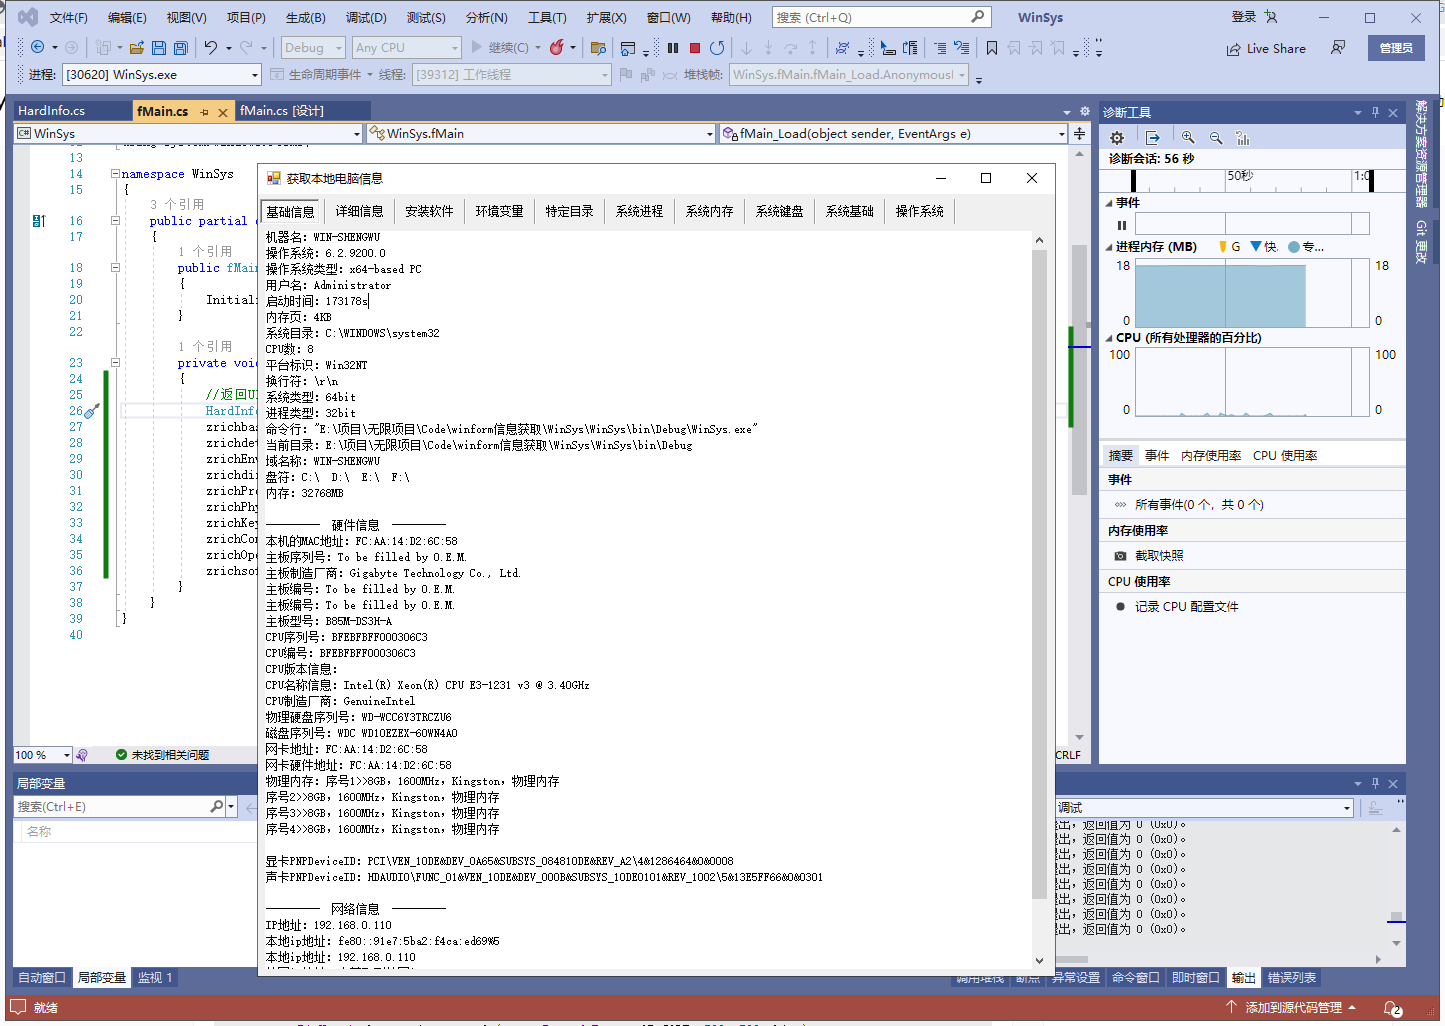The height and width of the screenshot is (1026, 1445).
Task: Stop debugging with the red square button
Action: [695, 48]
